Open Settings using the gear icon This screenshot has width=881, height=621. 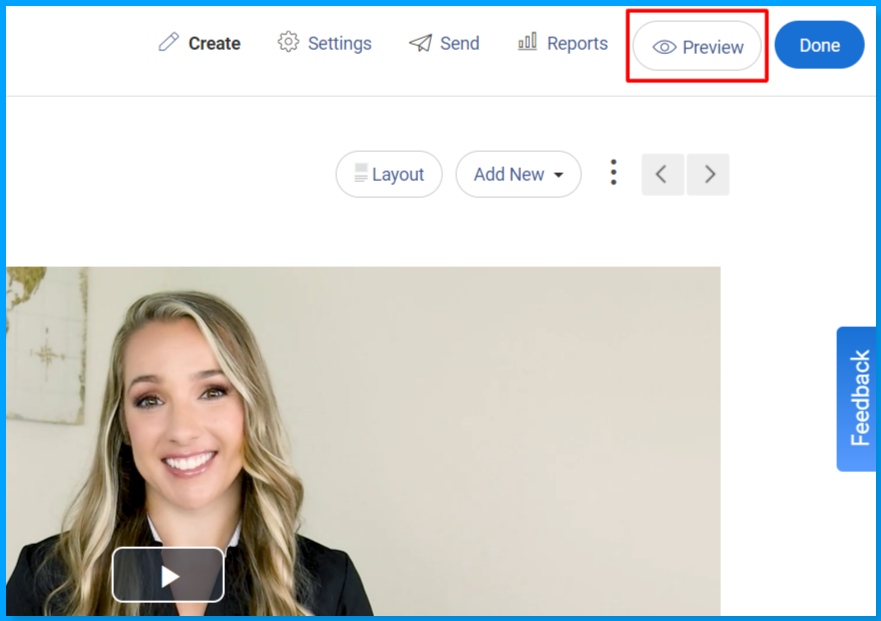(288, 43)
